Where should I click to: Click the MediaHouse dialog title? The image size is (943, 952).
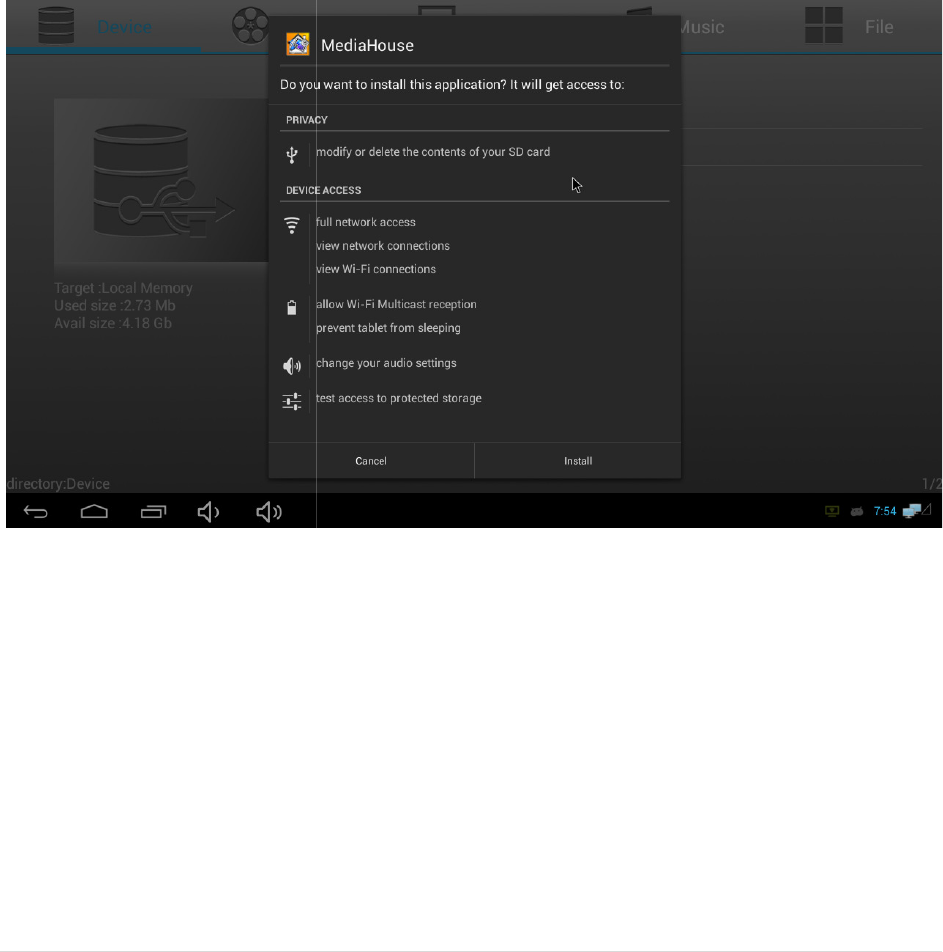pyautogui.click(x=367, y=46)
